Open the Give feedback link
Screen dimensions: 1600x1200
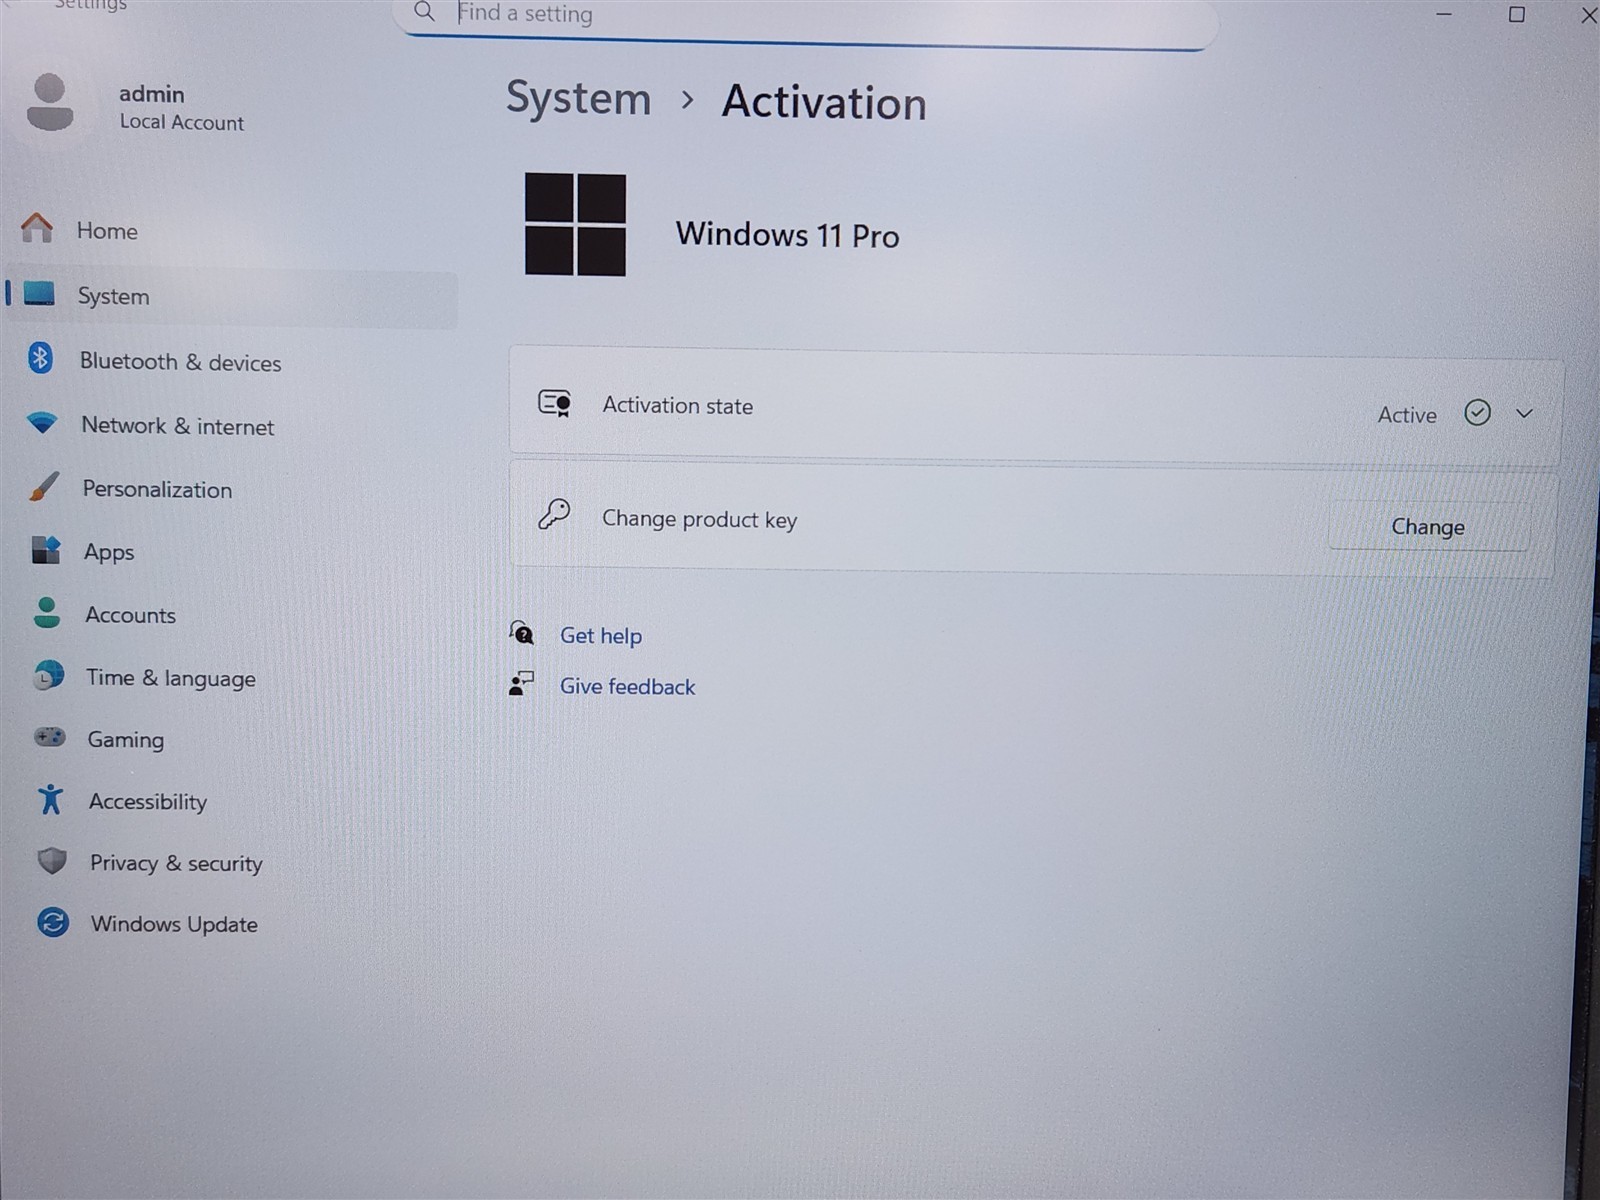(627, 687)
